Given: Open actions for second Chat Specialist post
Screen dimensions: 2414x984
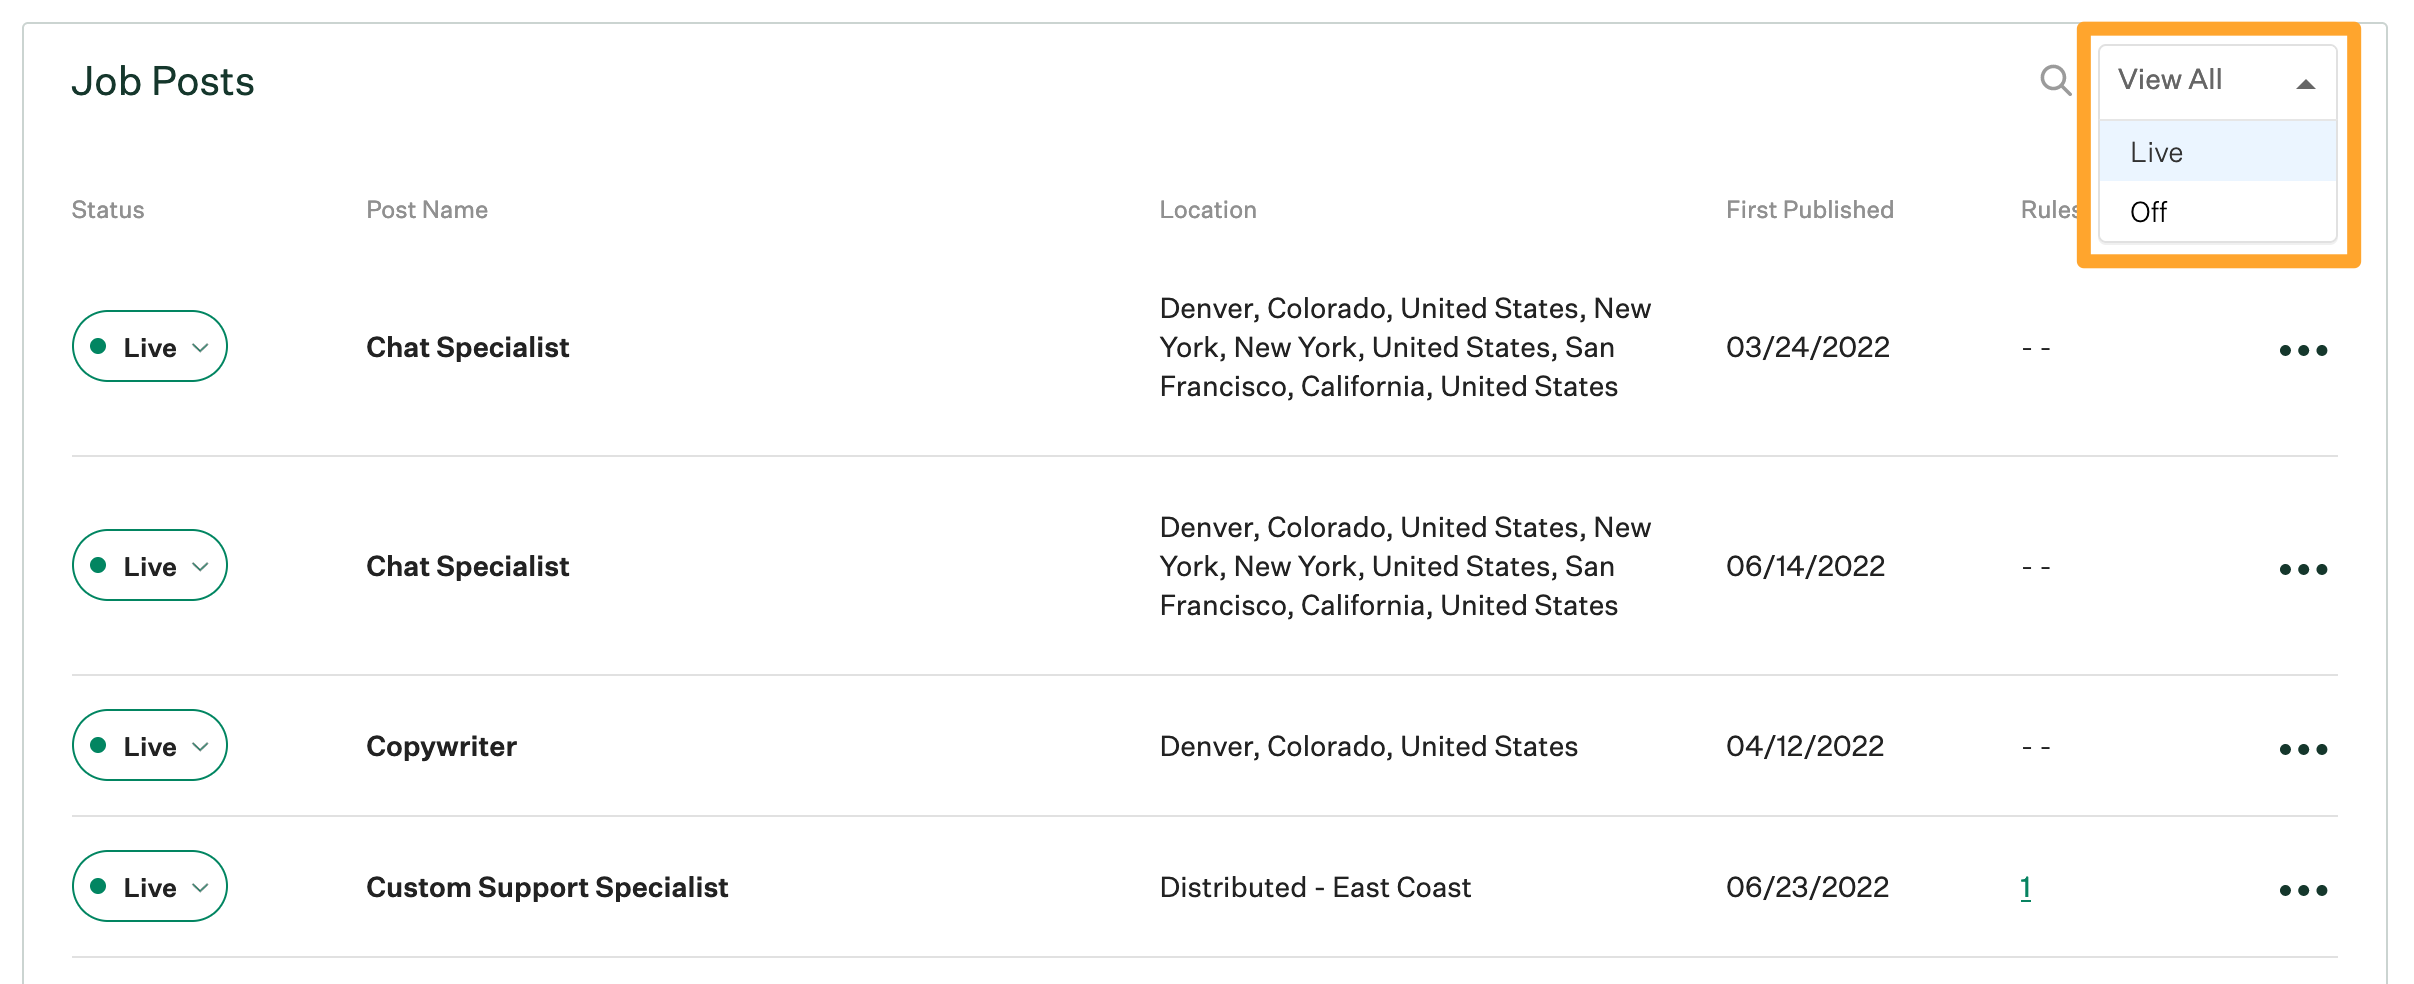Looking at the screenshot, I should (2302, 568).
